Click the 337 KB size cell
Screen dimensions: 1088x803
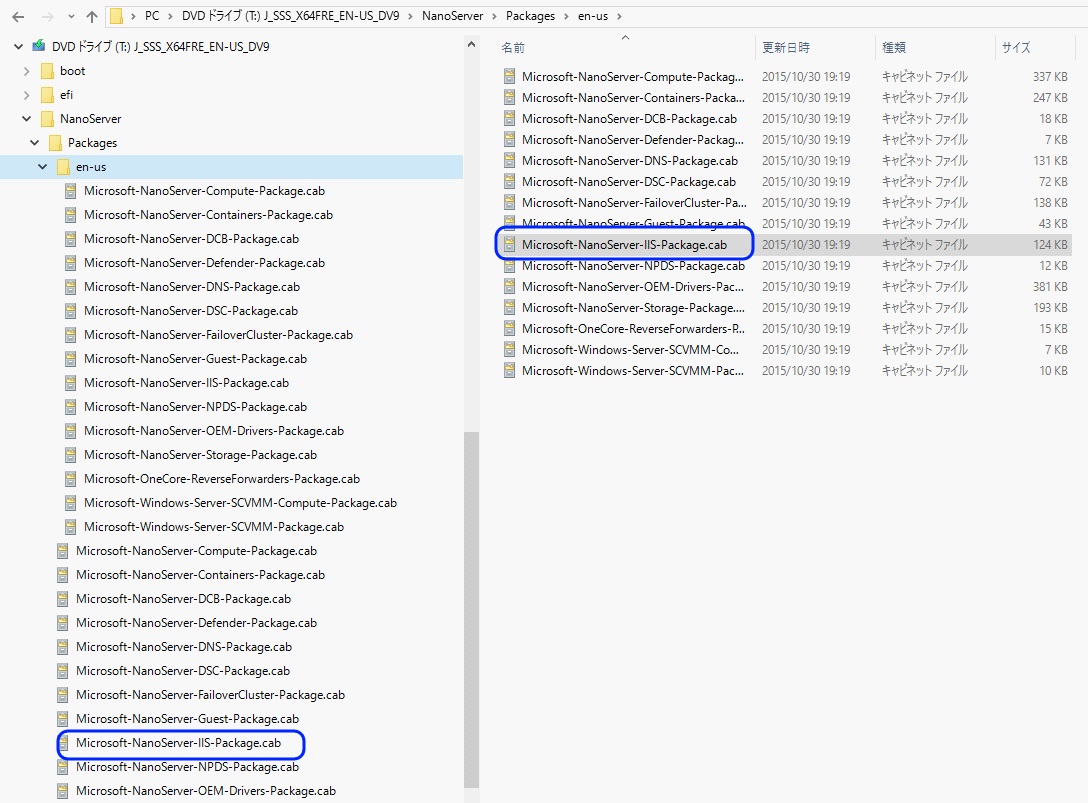1050,76
